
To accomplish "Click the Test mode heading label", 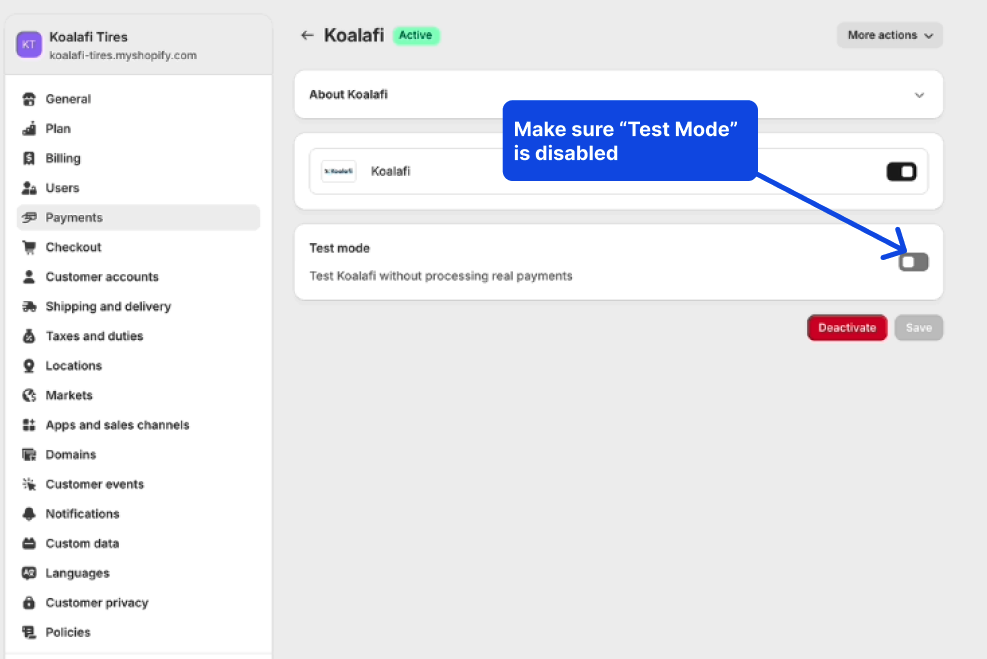I will tap(339, 248).
